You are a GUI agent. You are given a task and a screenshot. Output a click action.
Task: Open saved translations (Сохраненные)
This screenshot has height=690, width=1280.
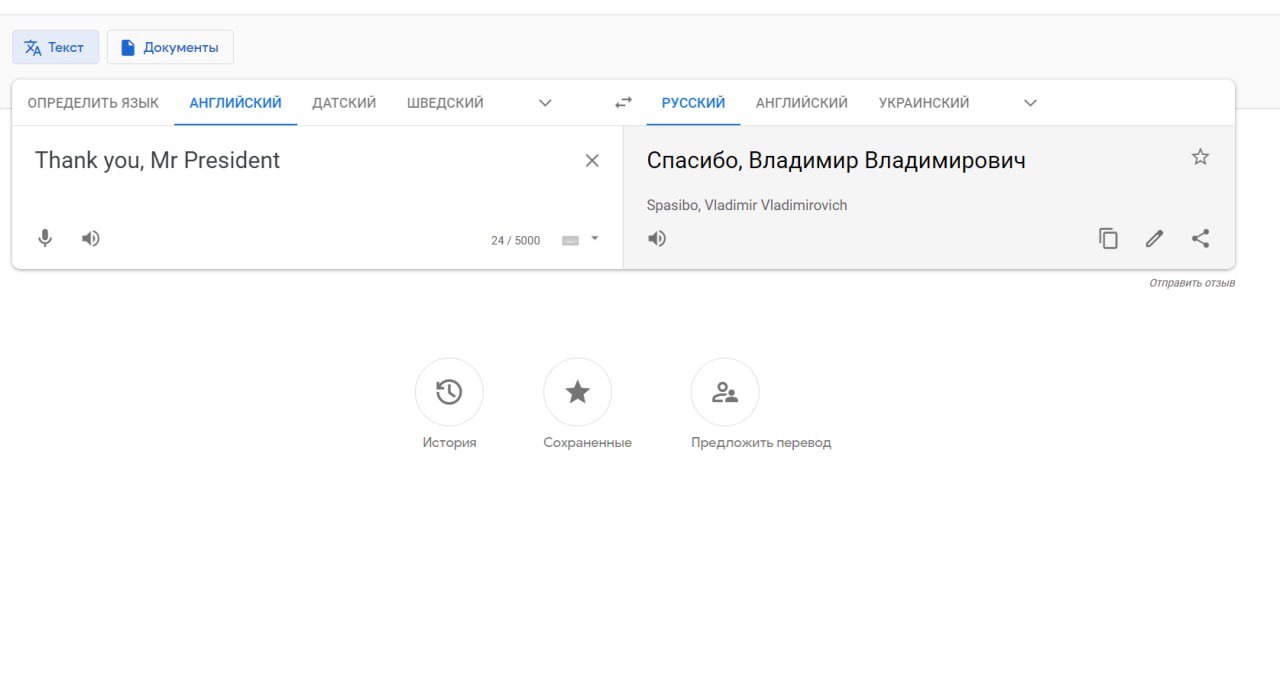(x=577, y=392)
